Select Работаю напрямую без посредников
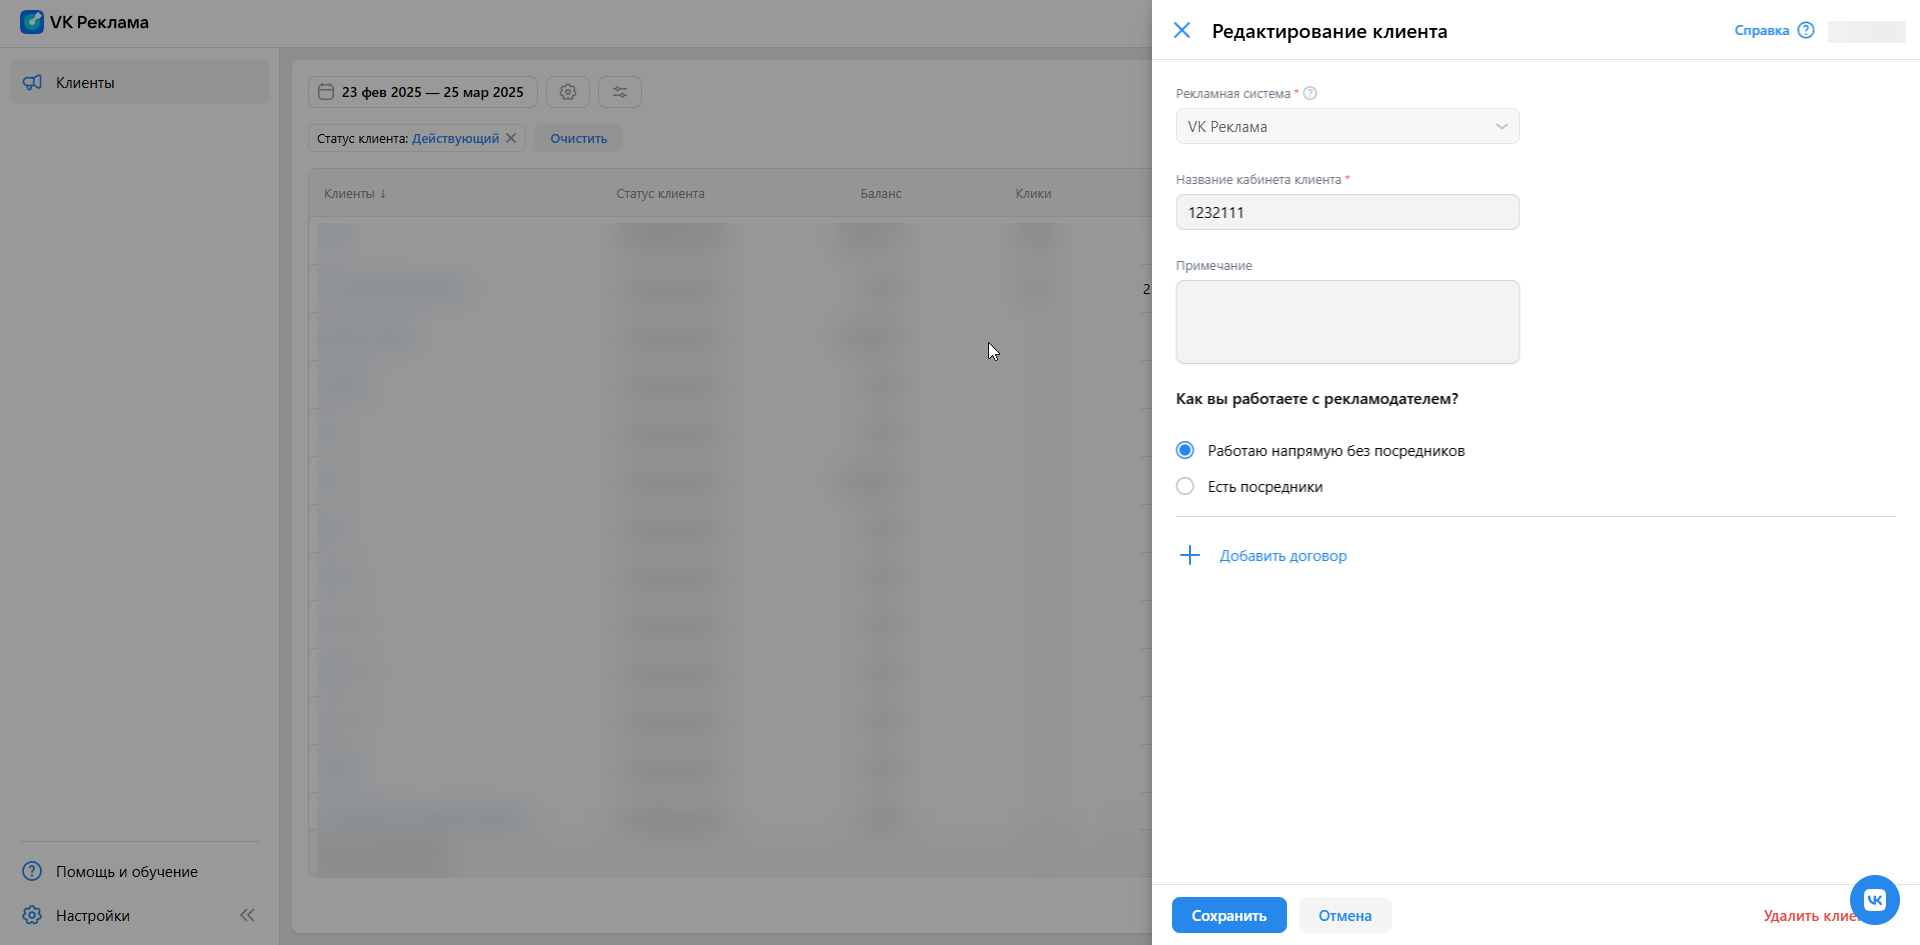This screenshot has width=1920, height=945. point(1185,450)
